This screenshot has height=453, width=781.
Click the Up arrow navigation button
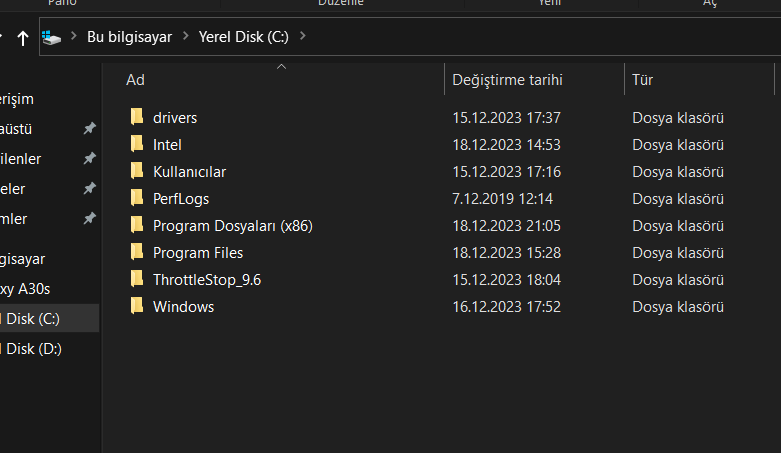pos(22,38)
